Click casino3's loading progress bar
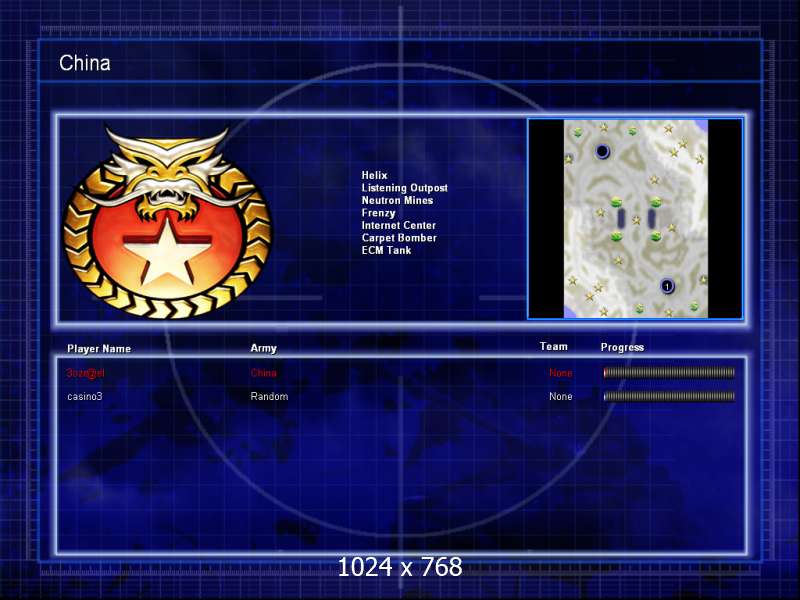The image size is (800, 600). 669,396
